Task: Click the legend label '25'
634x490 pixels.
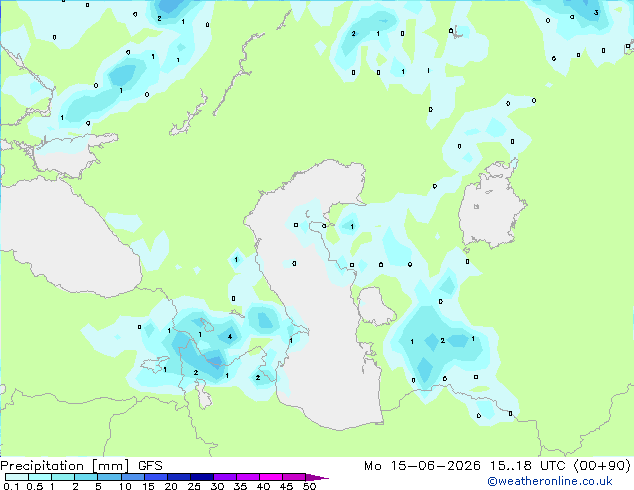Action: (194, 486)
